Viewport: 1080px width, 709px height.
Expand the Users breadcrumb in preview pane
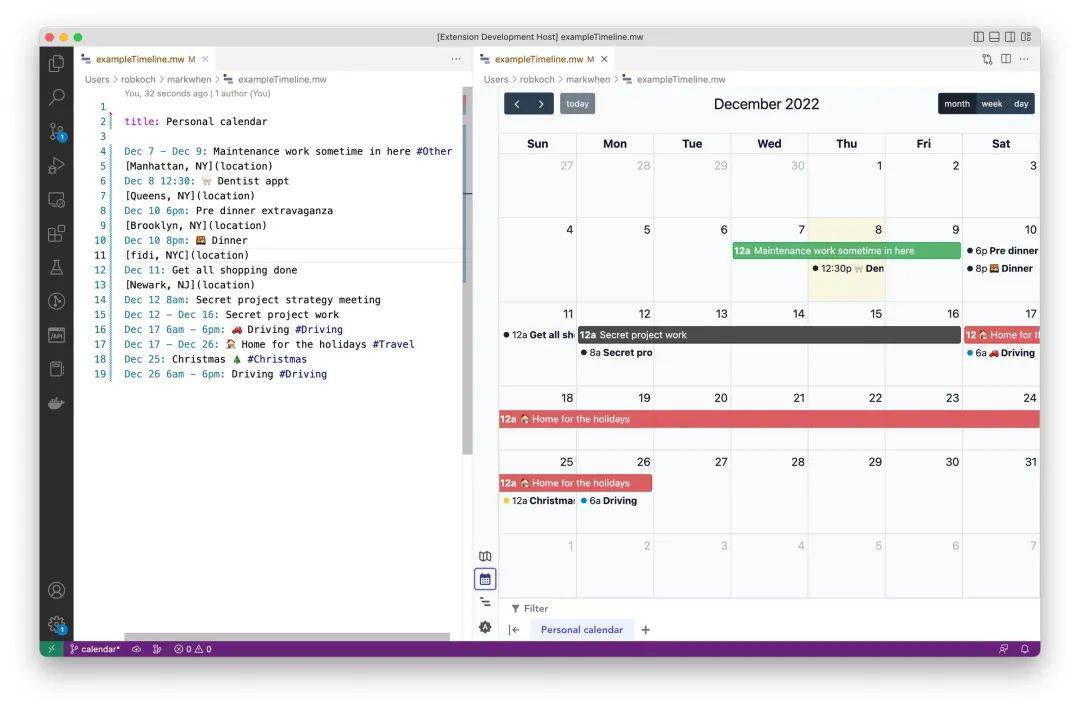(496, 79)
